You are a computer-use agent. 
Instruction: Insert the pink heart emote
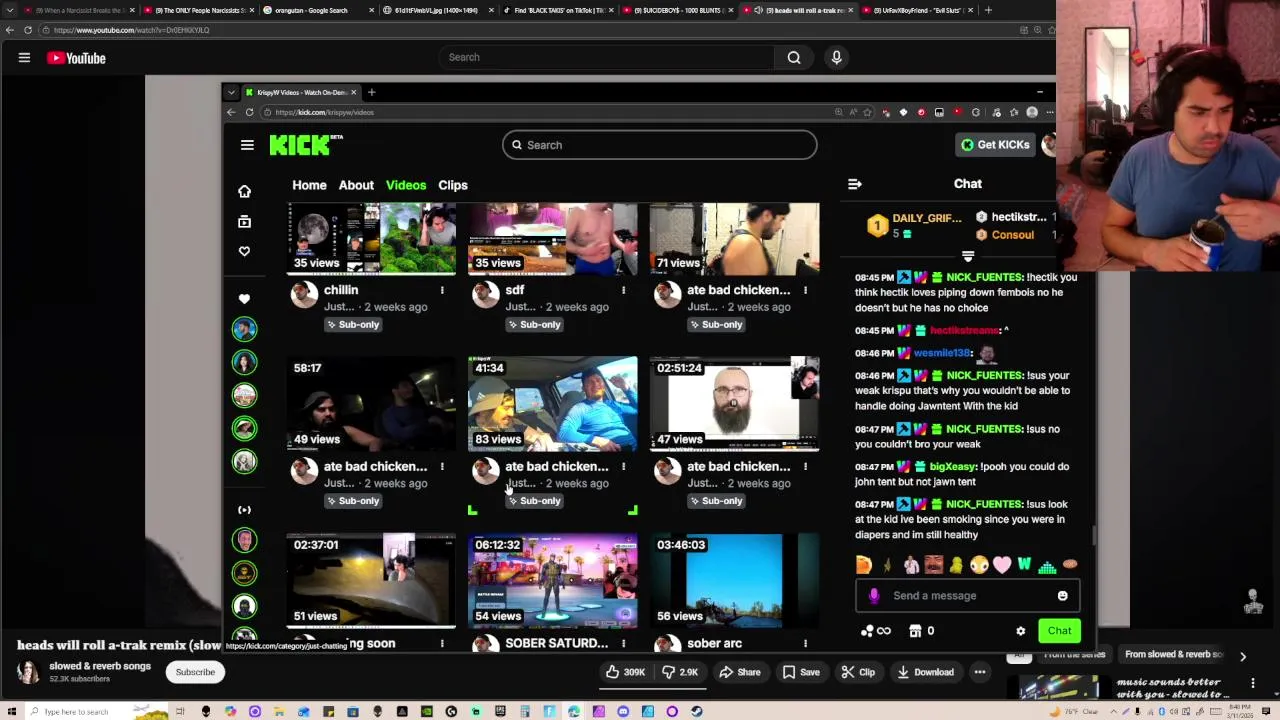point(1001,565)
